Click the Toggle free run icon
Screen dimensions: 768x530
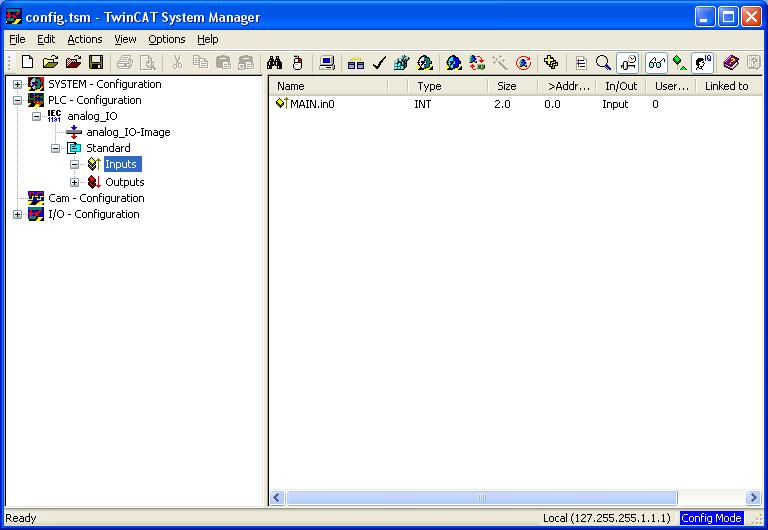click(523, 62)
